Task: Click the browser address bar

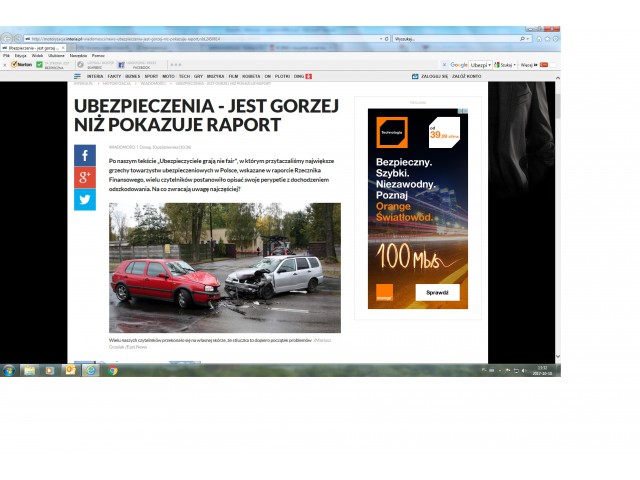Action: pyautogui.click(x=200, y=38)
